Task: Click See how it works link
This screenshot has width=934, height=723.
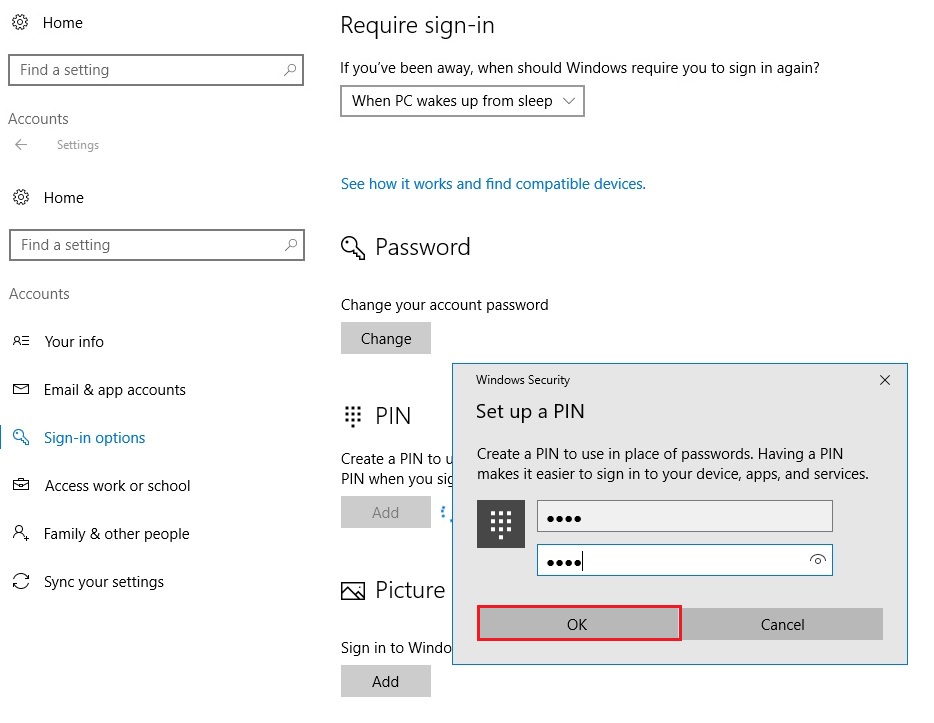Action: pyautogui.click(x=493, y=184)
